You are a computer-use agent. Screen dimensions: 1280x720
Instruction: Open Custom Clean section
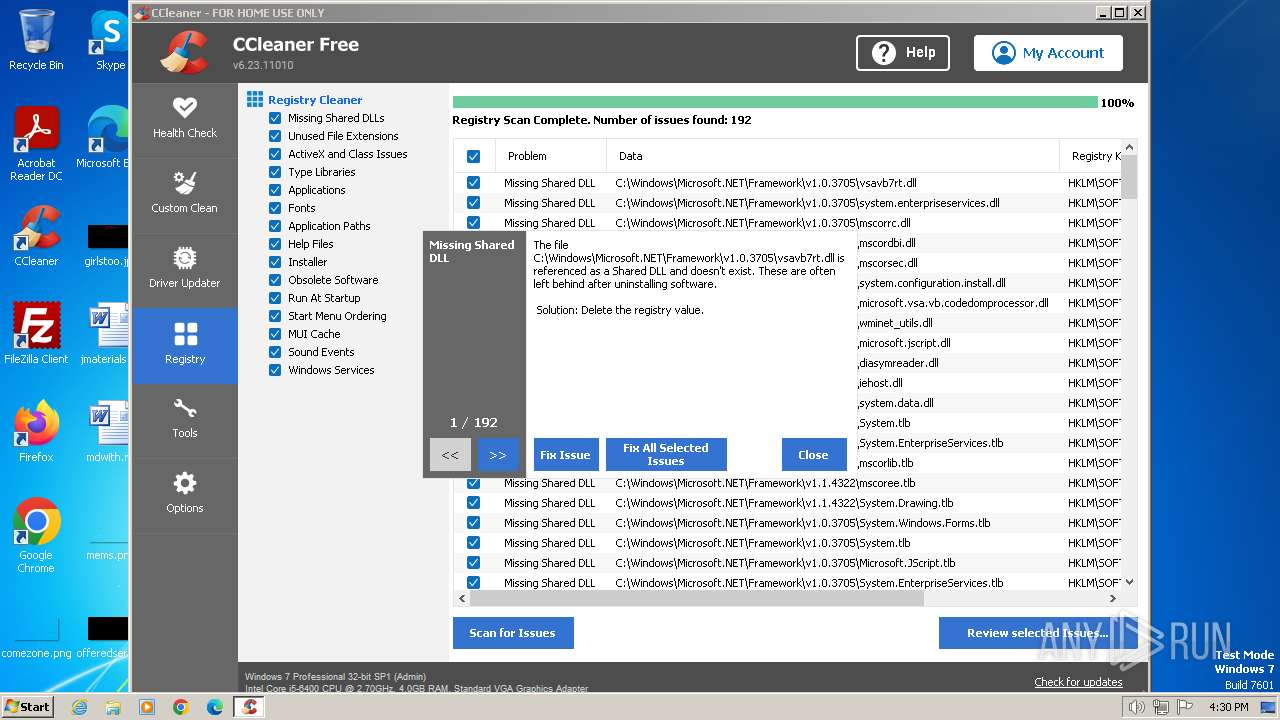[x=184, y=193]
